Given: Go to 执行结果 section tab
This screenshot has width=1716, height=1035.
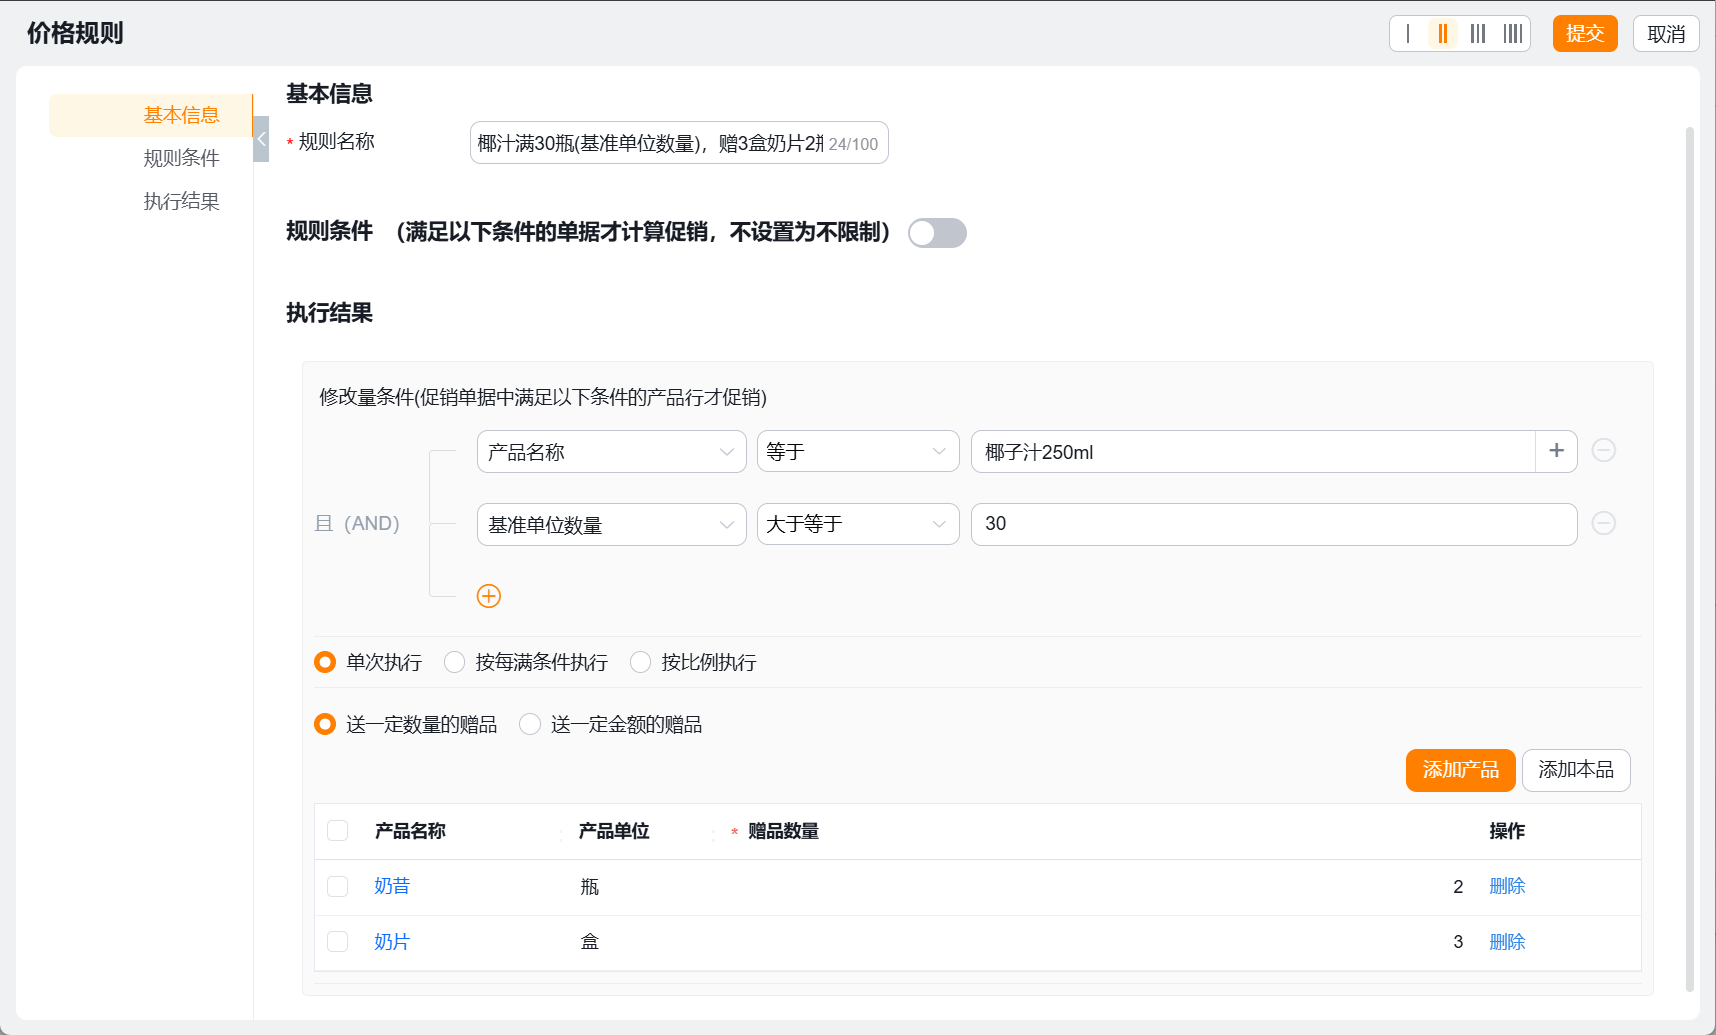Looking at the screenshot, I should [x=180, y=201].
